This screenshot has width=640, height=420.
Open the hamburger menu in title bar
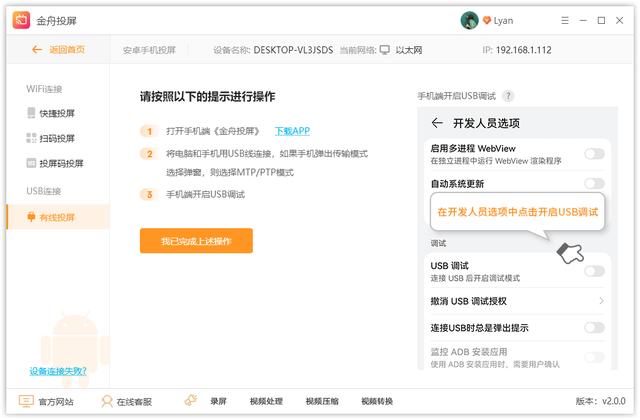tap(565, 20)
